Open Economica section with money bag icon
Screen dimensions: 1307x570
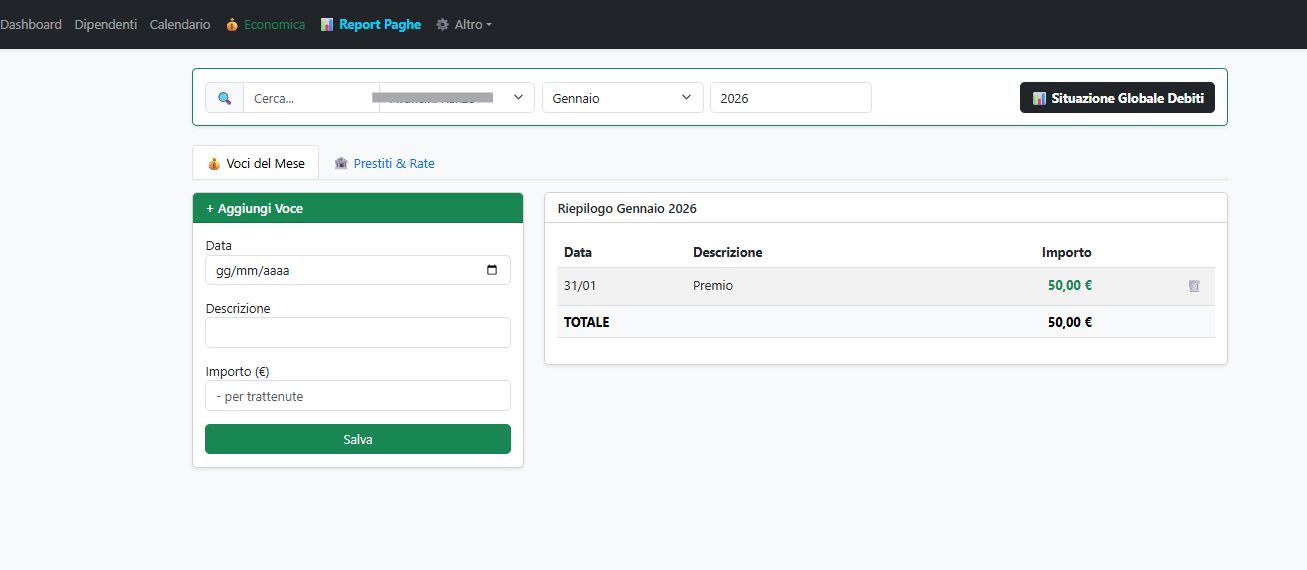pos(265,24)
